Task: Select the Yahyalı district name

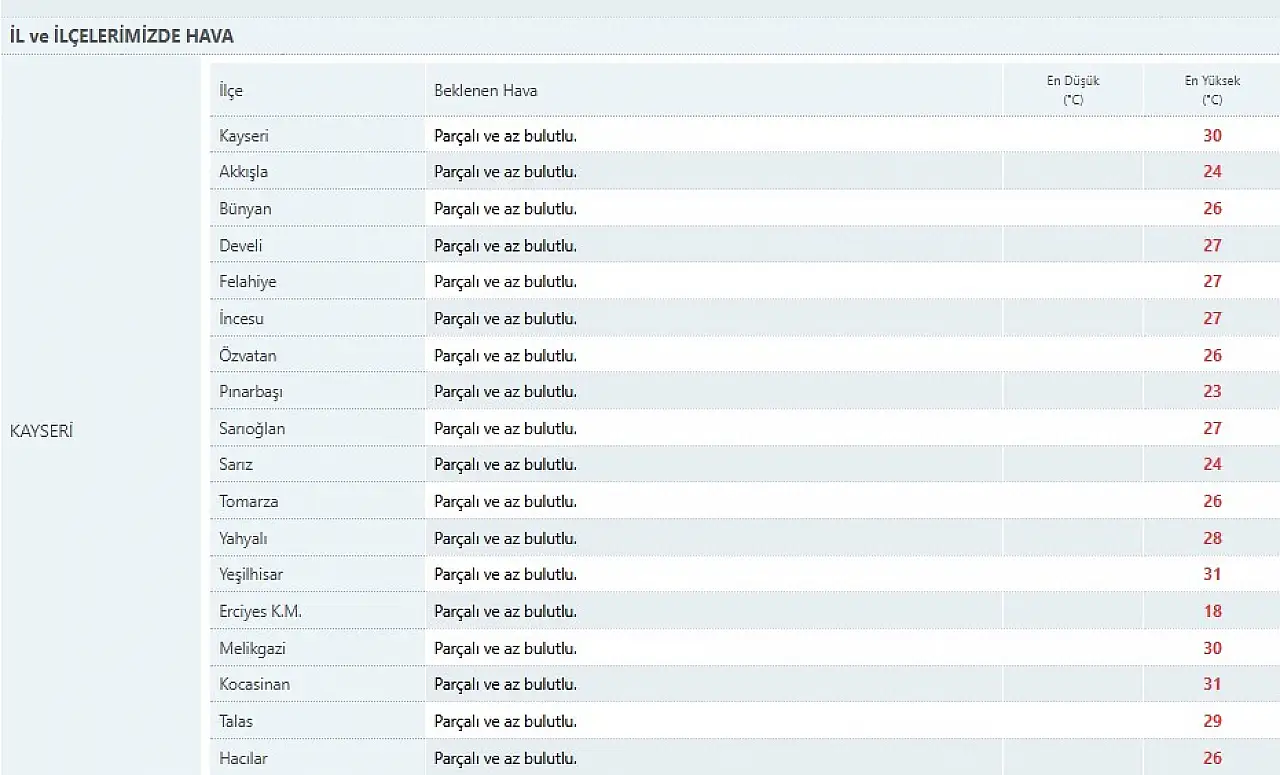Action: click(x=243, y=538)
